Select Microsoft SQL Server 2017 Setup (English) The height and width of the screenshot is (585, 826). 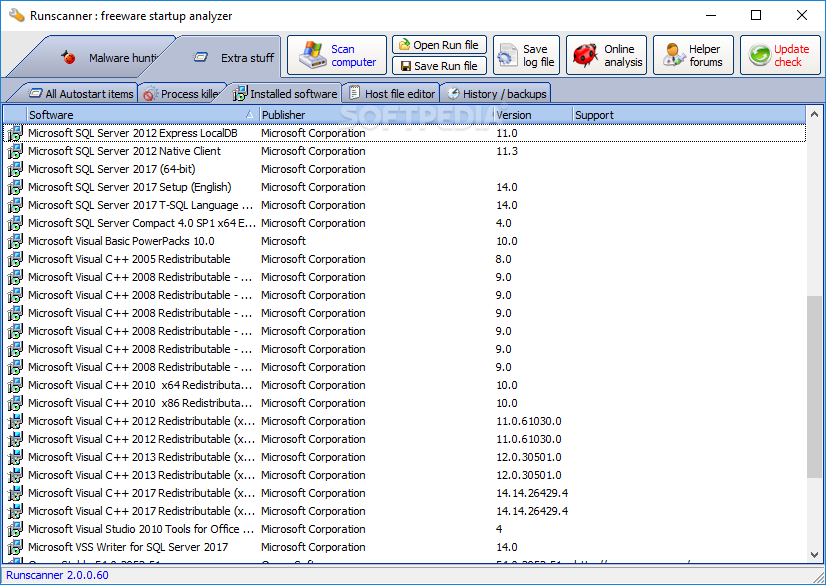[130, 187]
